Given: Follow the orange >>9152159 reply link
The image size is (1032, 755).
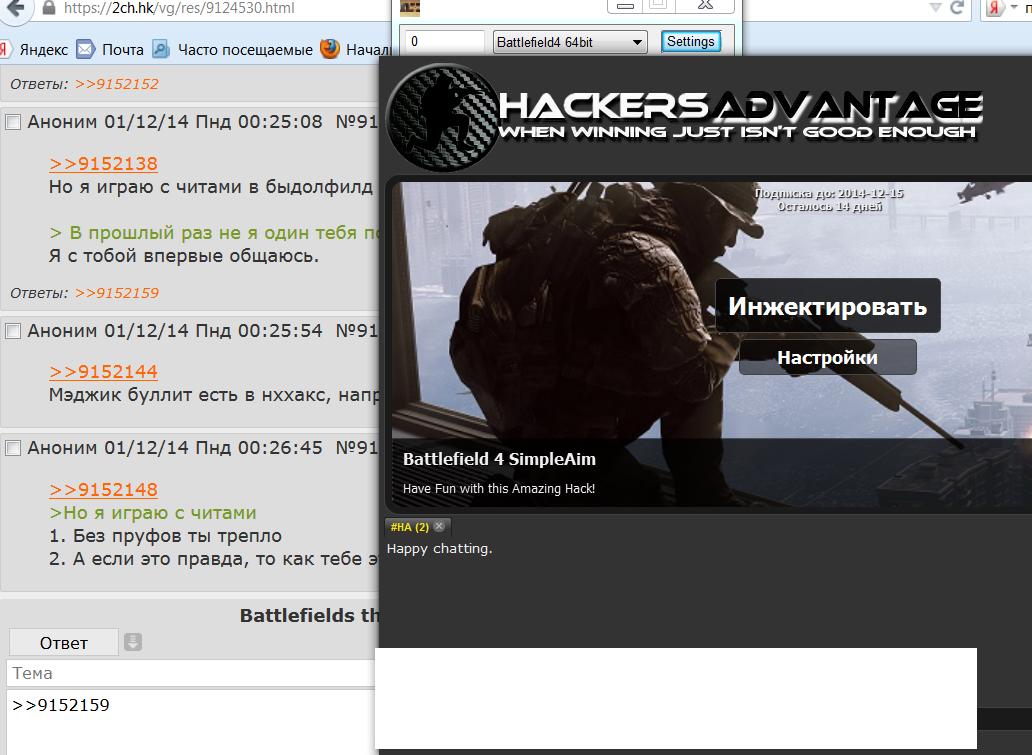Looking at the screenshot, I should 117,293.
